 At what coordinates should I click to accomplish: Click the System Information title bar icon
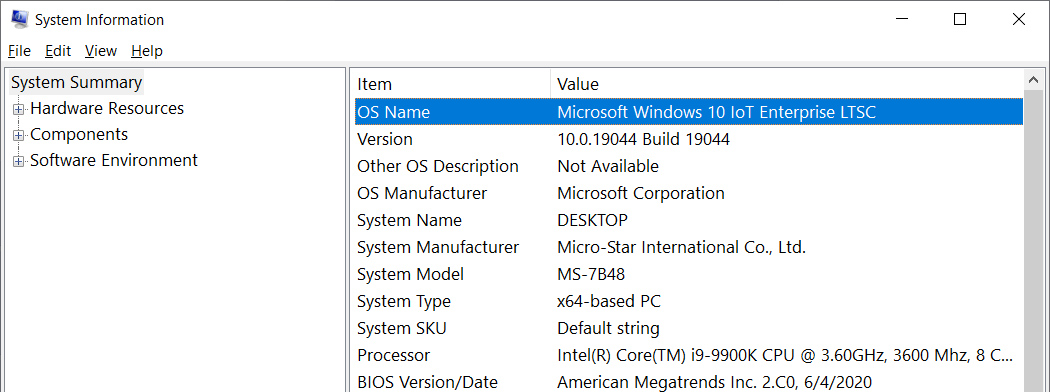19,19
